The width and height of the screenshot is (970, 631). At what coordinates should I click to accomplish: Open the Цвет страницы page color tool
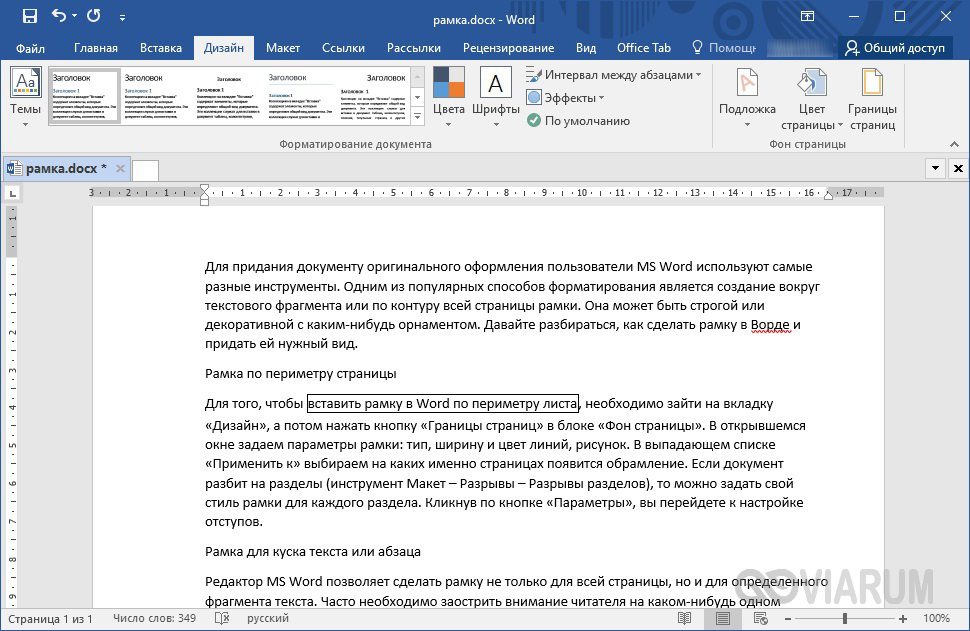812,99
